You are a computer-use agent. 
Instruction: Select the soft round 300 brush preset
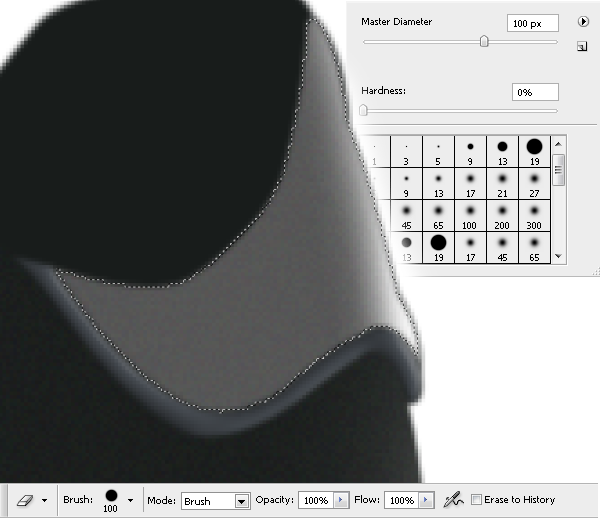(x=534, y=214)
